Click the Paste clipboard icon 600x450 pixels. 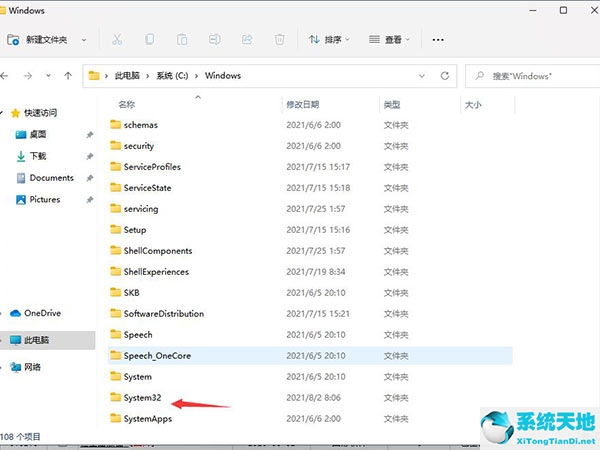pyautogui.click(x=182, y=39)
